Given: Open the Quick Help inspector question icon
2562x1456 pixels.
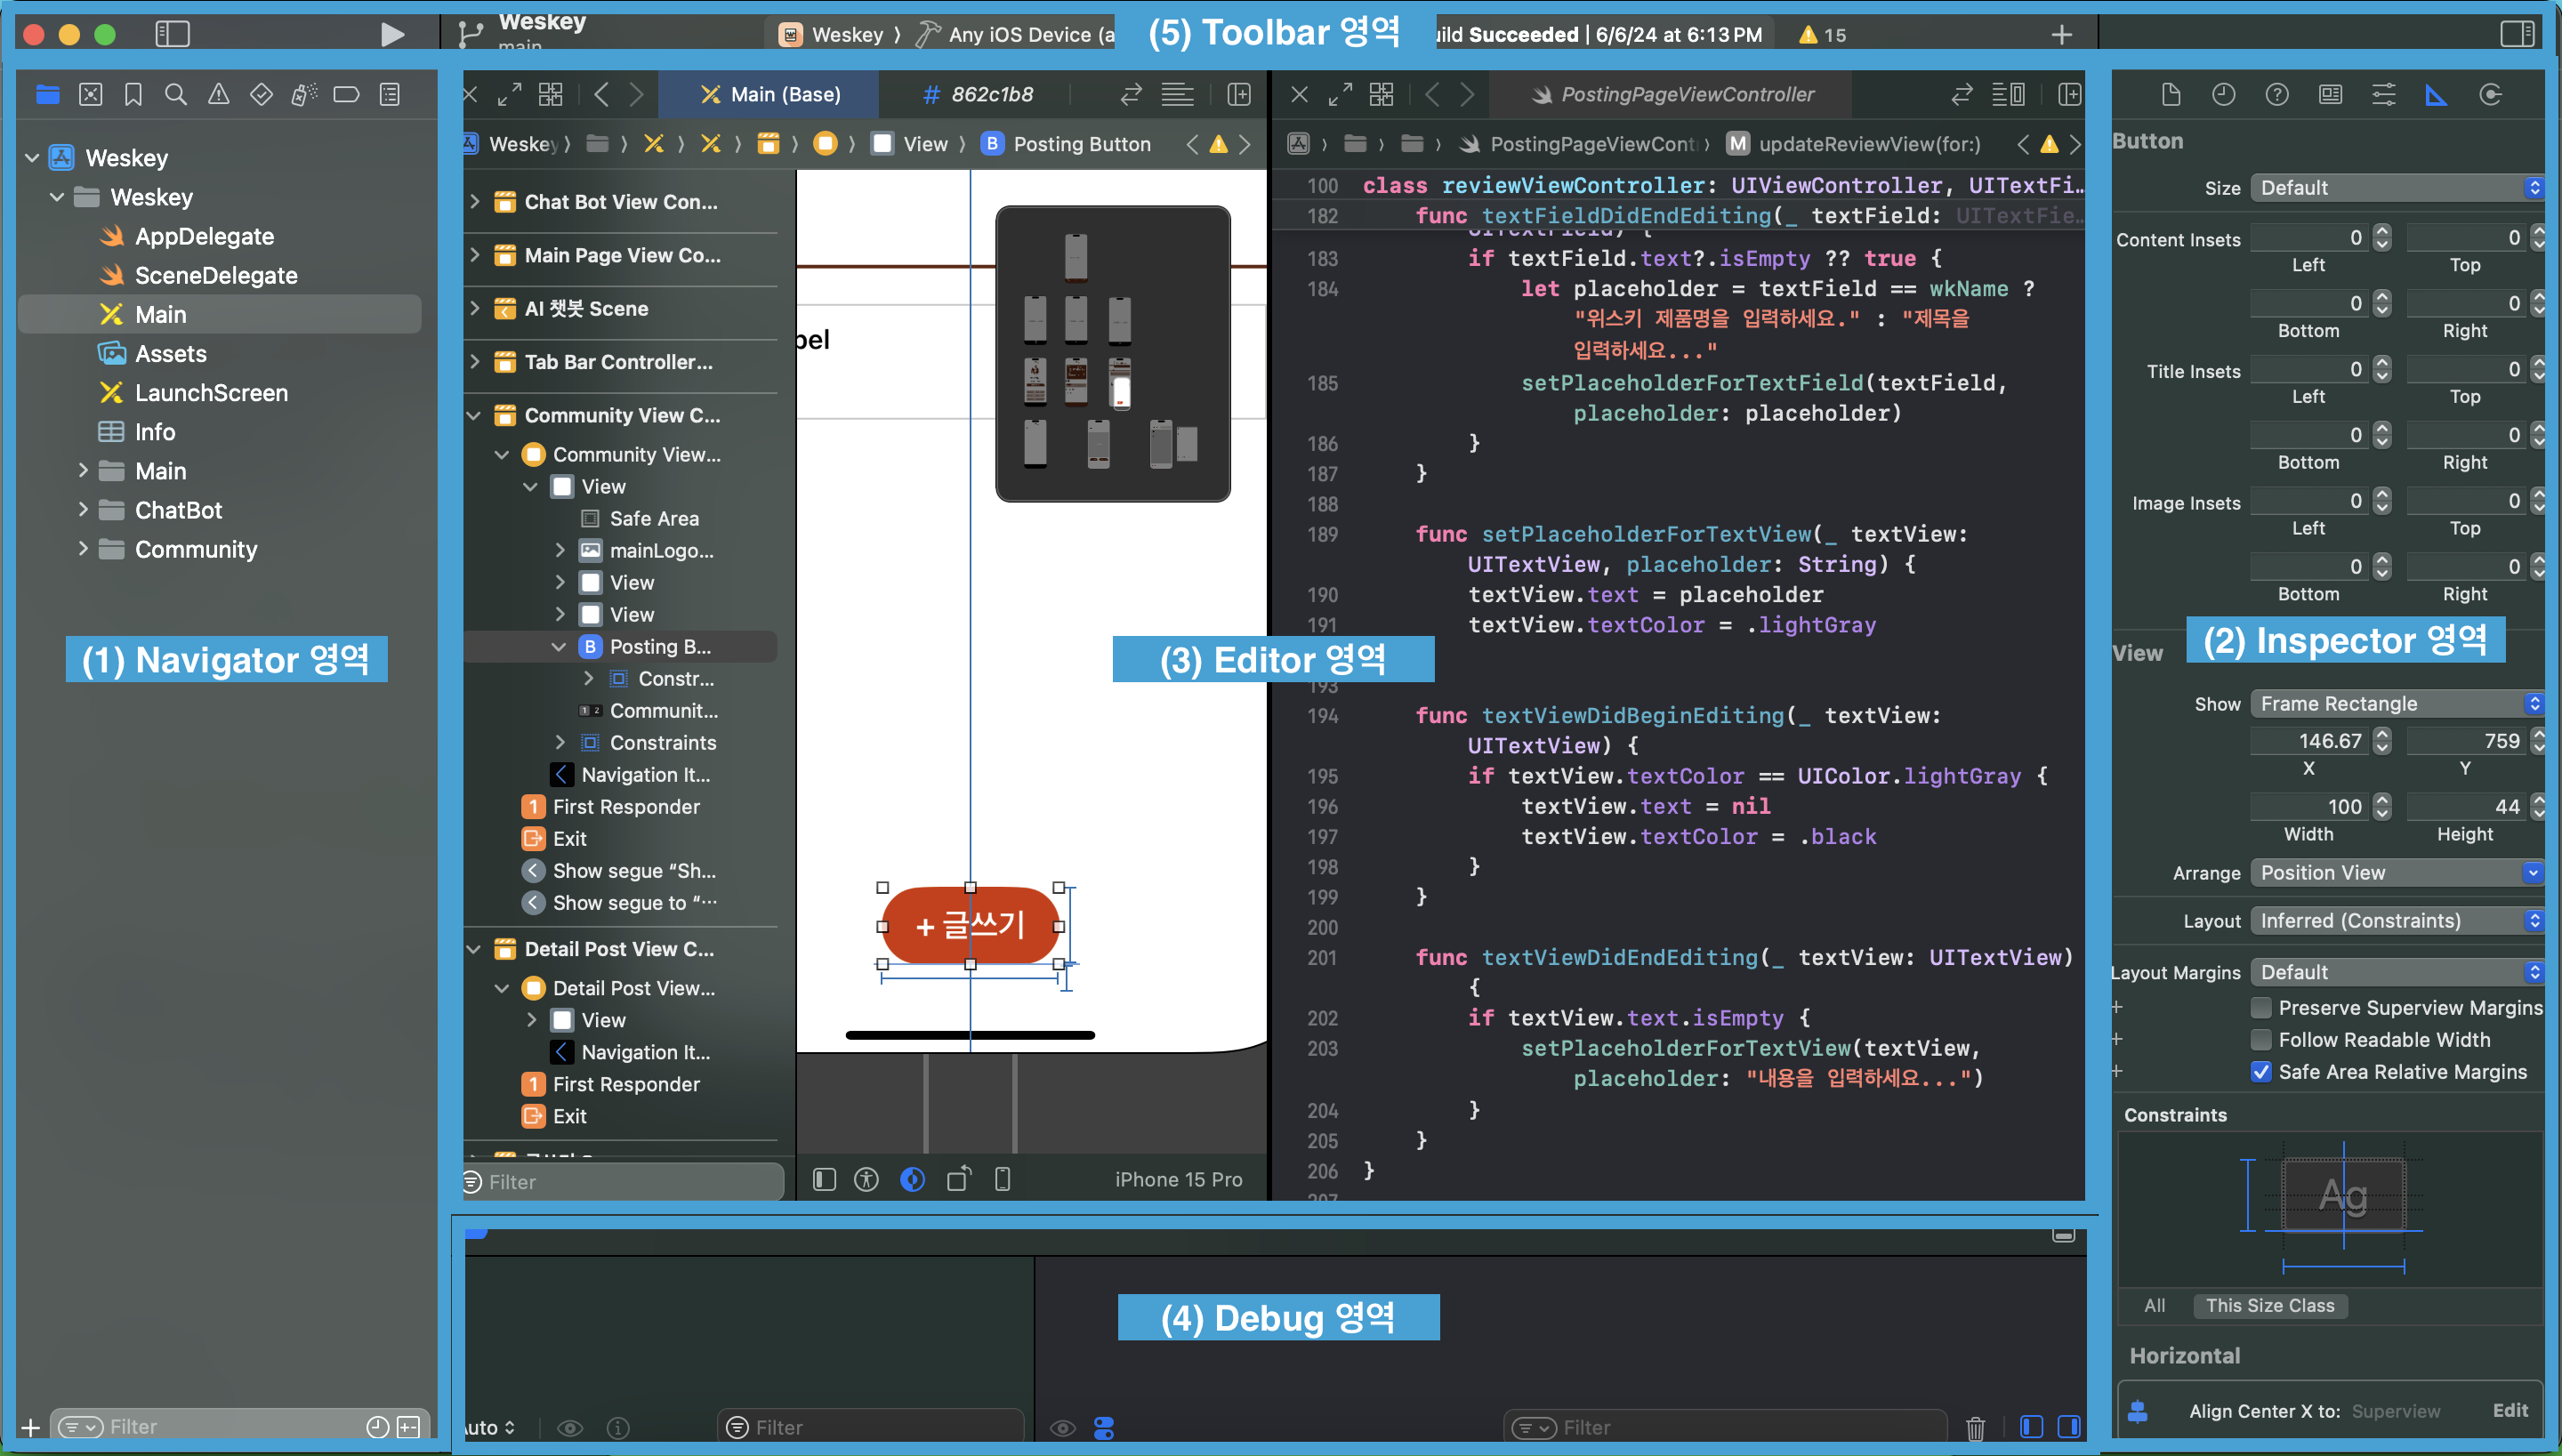Looking at the screenshot, I should [2276, 95].
